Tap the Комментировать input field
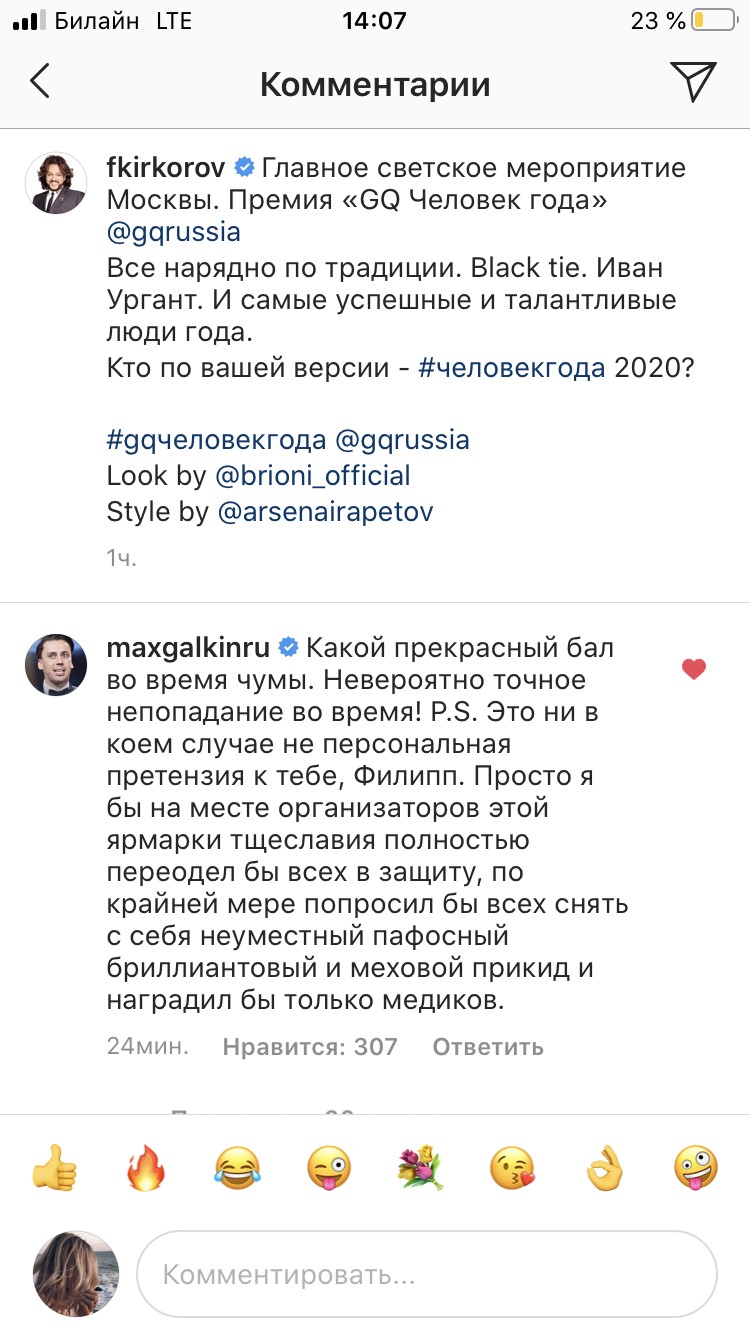The image size is (750, 1334). click(427, 1275)
